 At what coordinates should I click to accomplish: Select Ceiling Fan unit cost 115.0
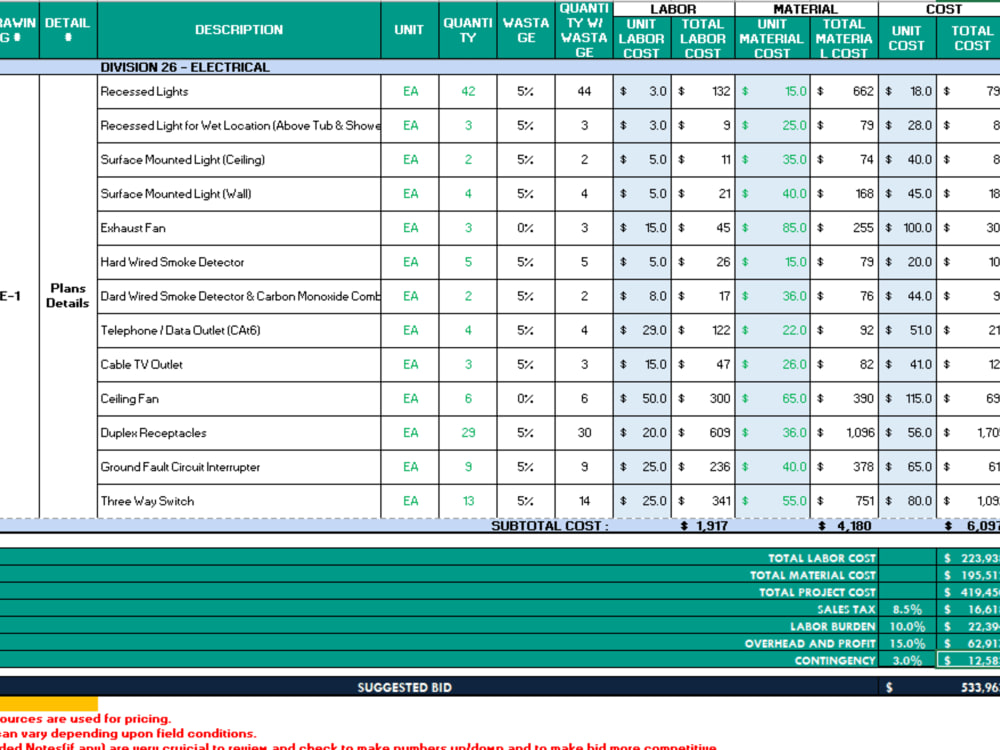point(908,399)
